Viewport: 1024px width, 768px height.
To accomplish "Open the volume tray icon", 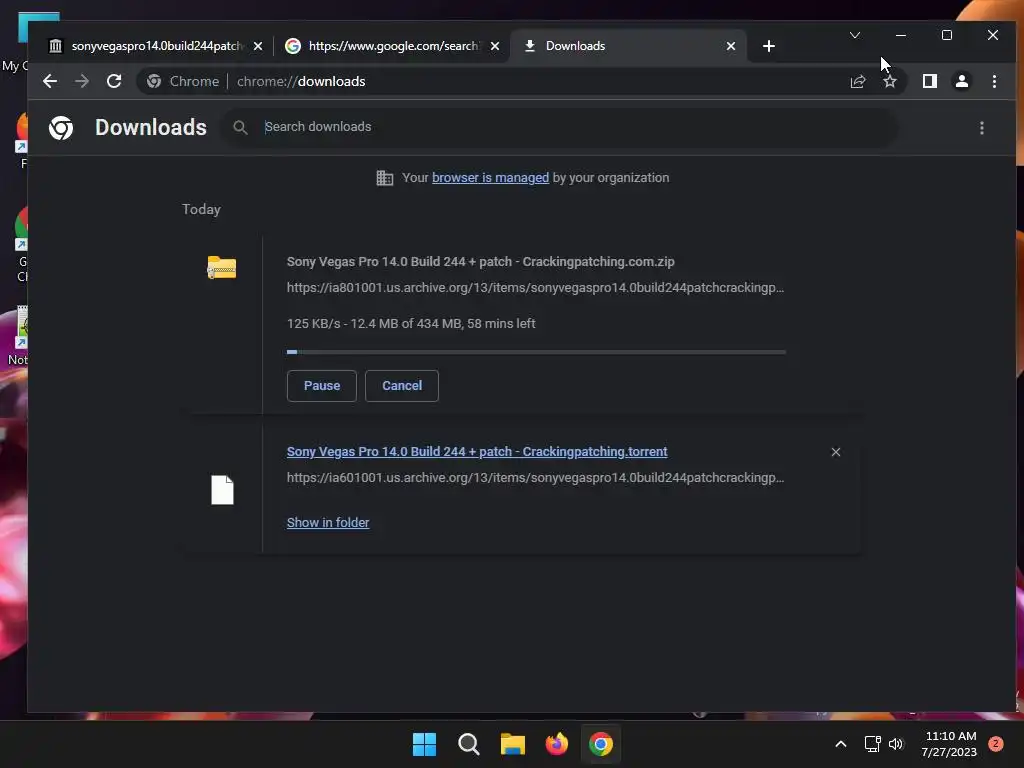I will coord(896,744).
